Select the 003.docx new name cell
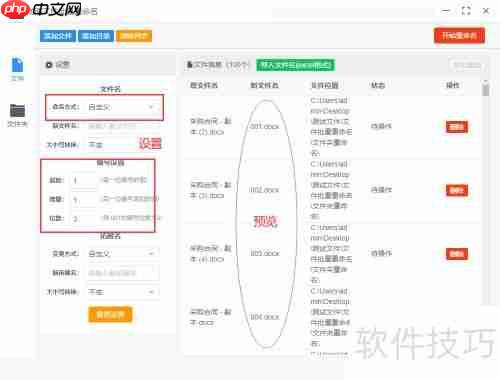Screen dimensions: 500x380 coord(265,253)
